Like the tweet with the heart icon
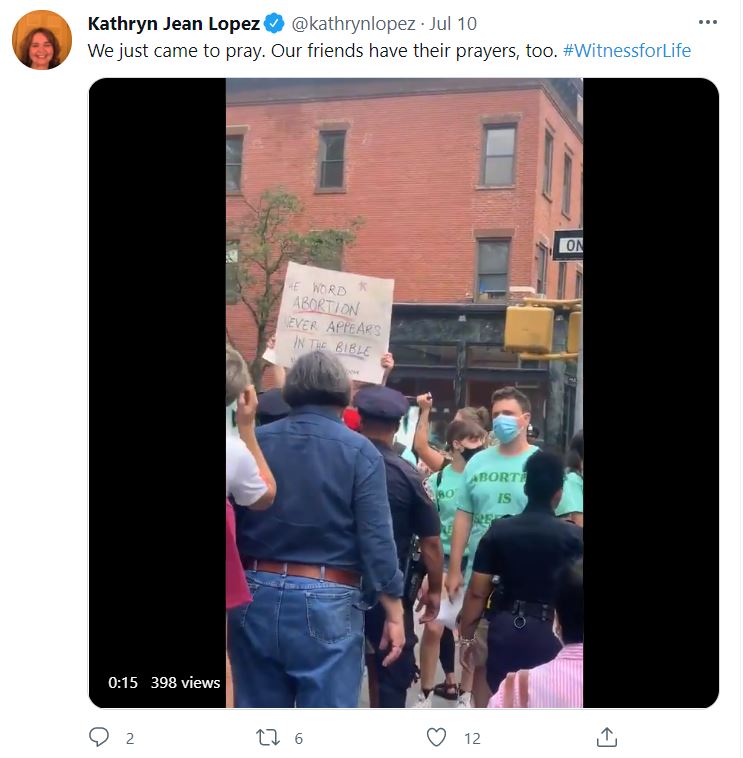The image size is (743, 758). 437,738
